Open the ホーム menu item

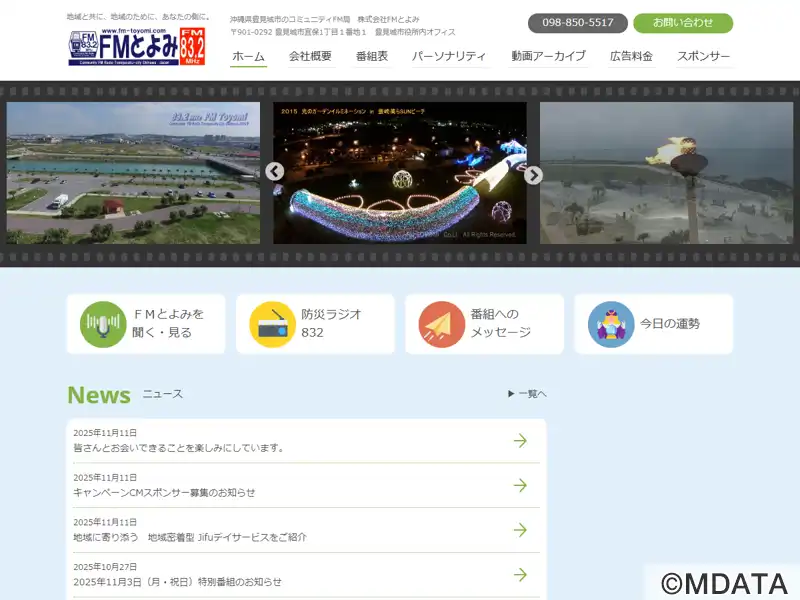tap(248, 56)
